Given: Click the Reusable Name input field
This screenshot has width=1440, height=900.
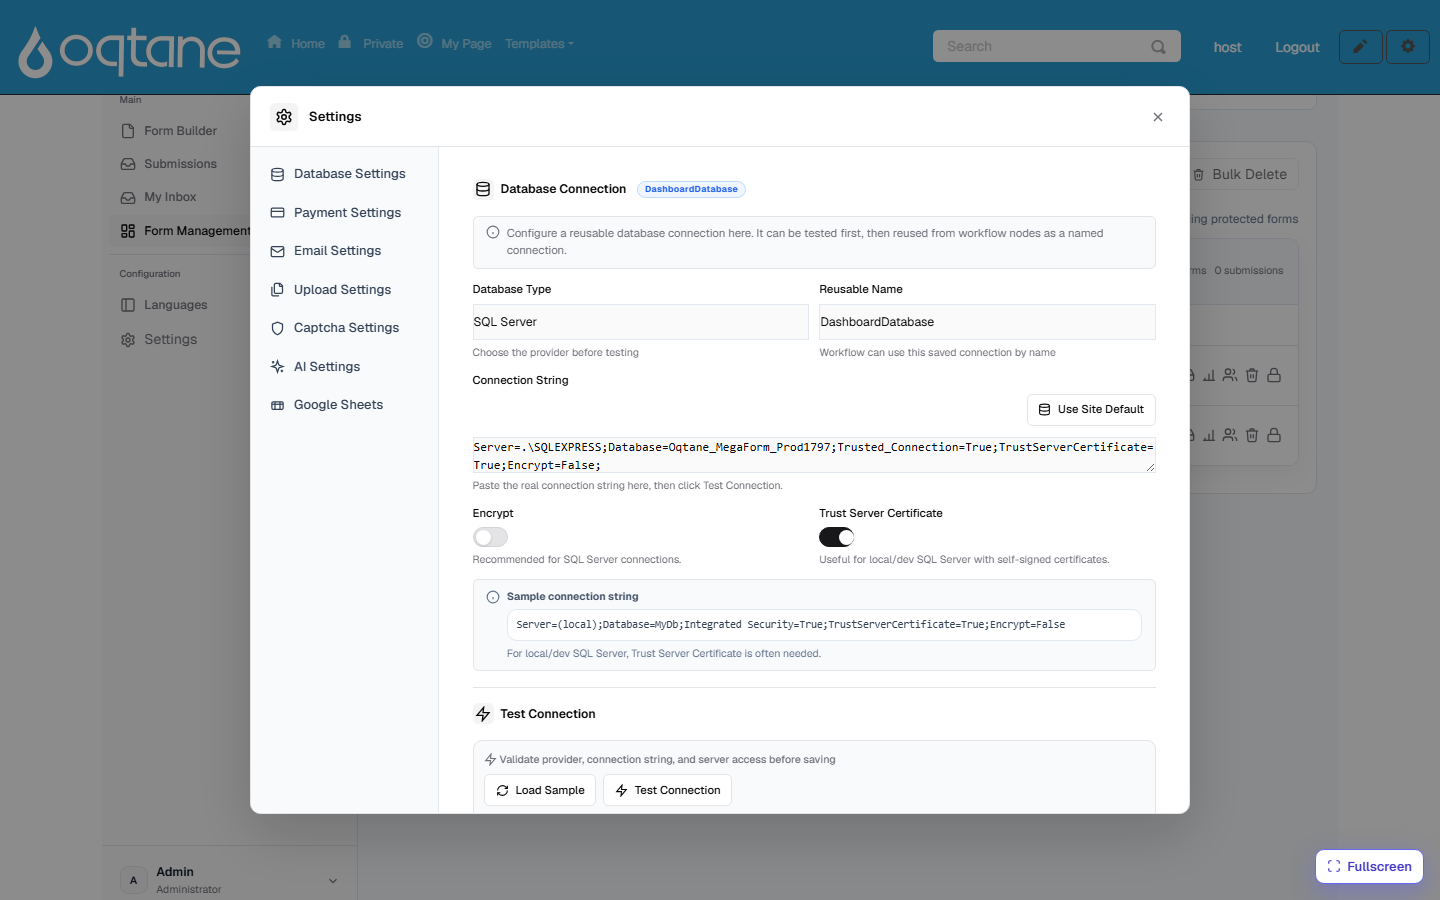Looking at the screenshot, I should 987,322.
